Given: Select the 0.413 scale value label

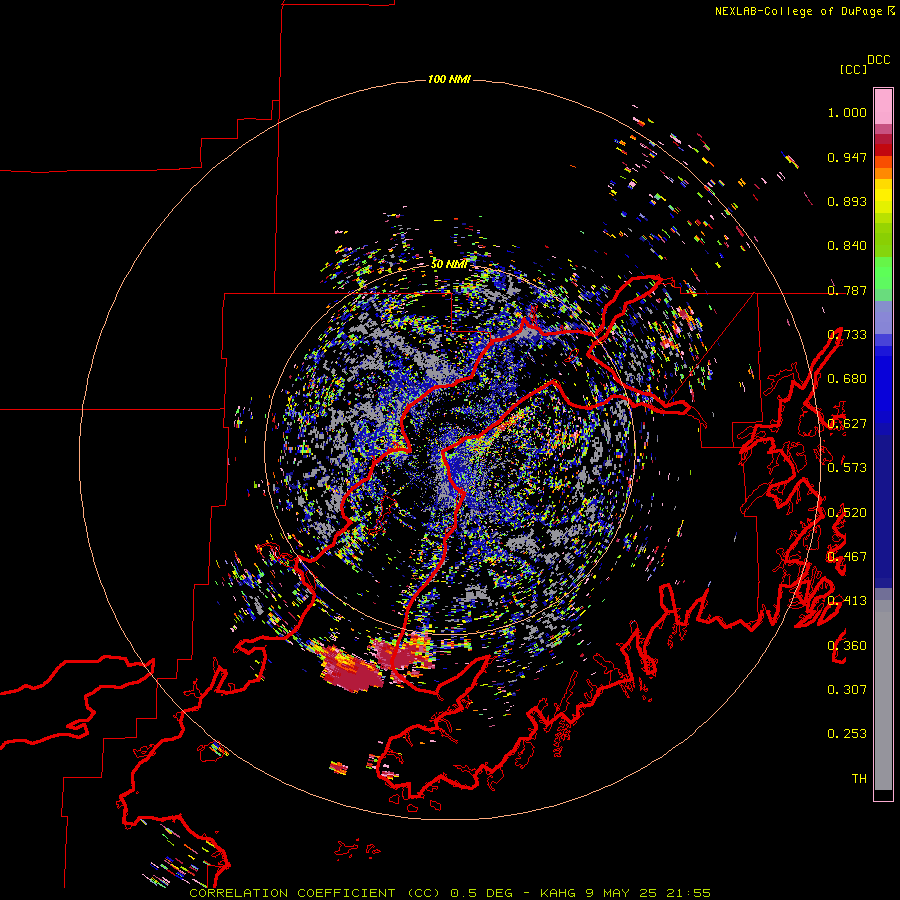Looking at the screenshot, I should [847, 601].
